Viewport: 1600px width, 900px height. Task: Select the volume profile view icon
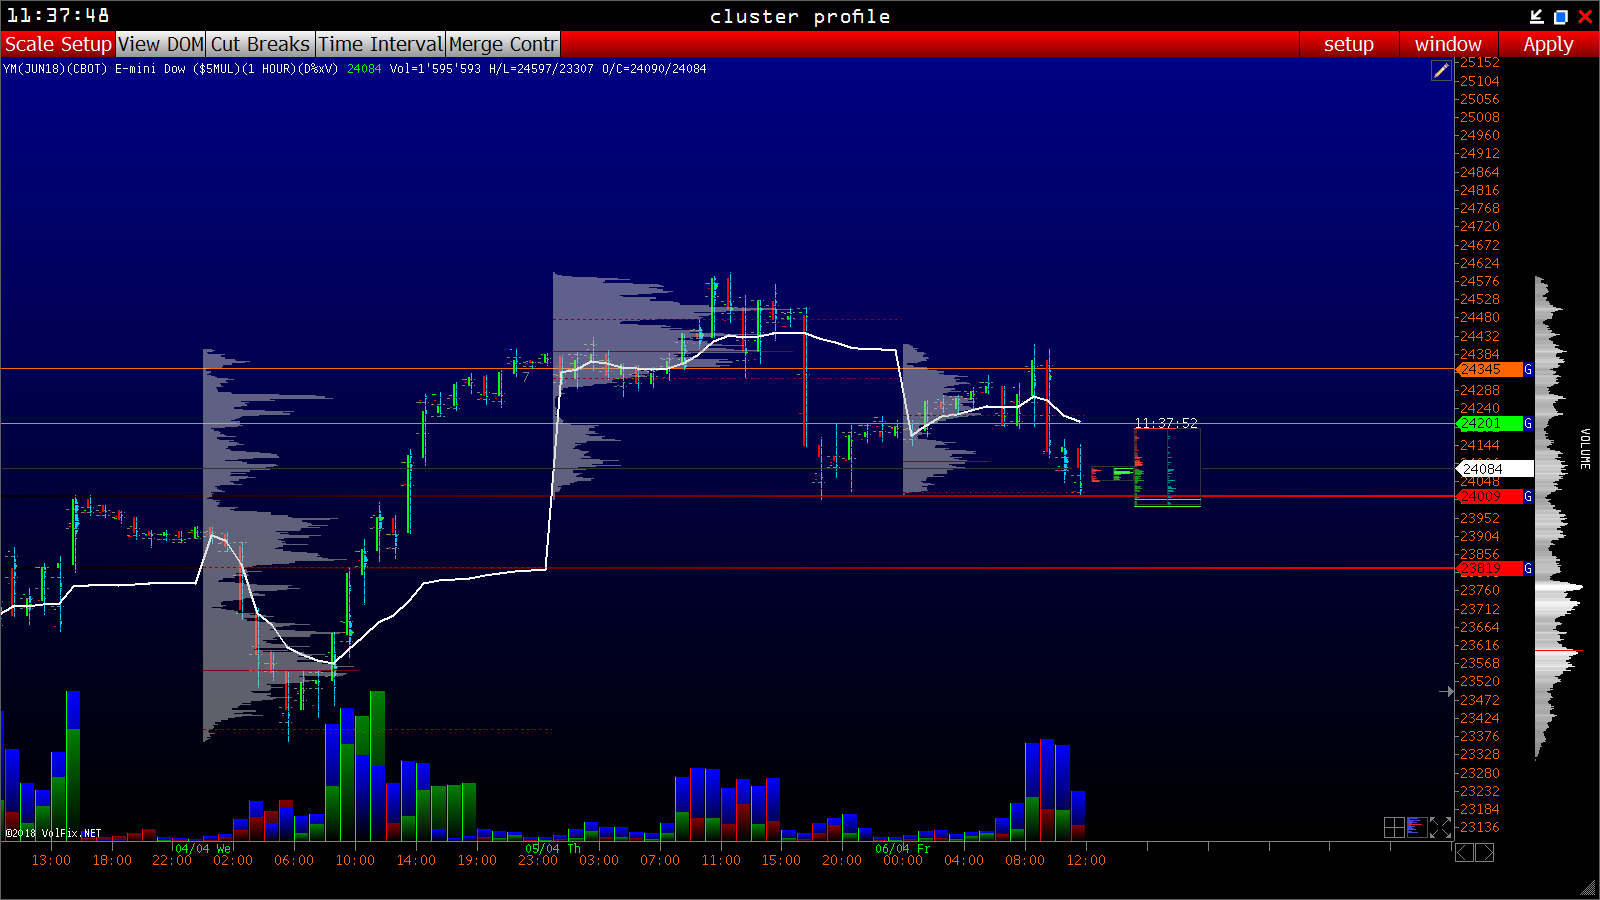pos(1417,827)
